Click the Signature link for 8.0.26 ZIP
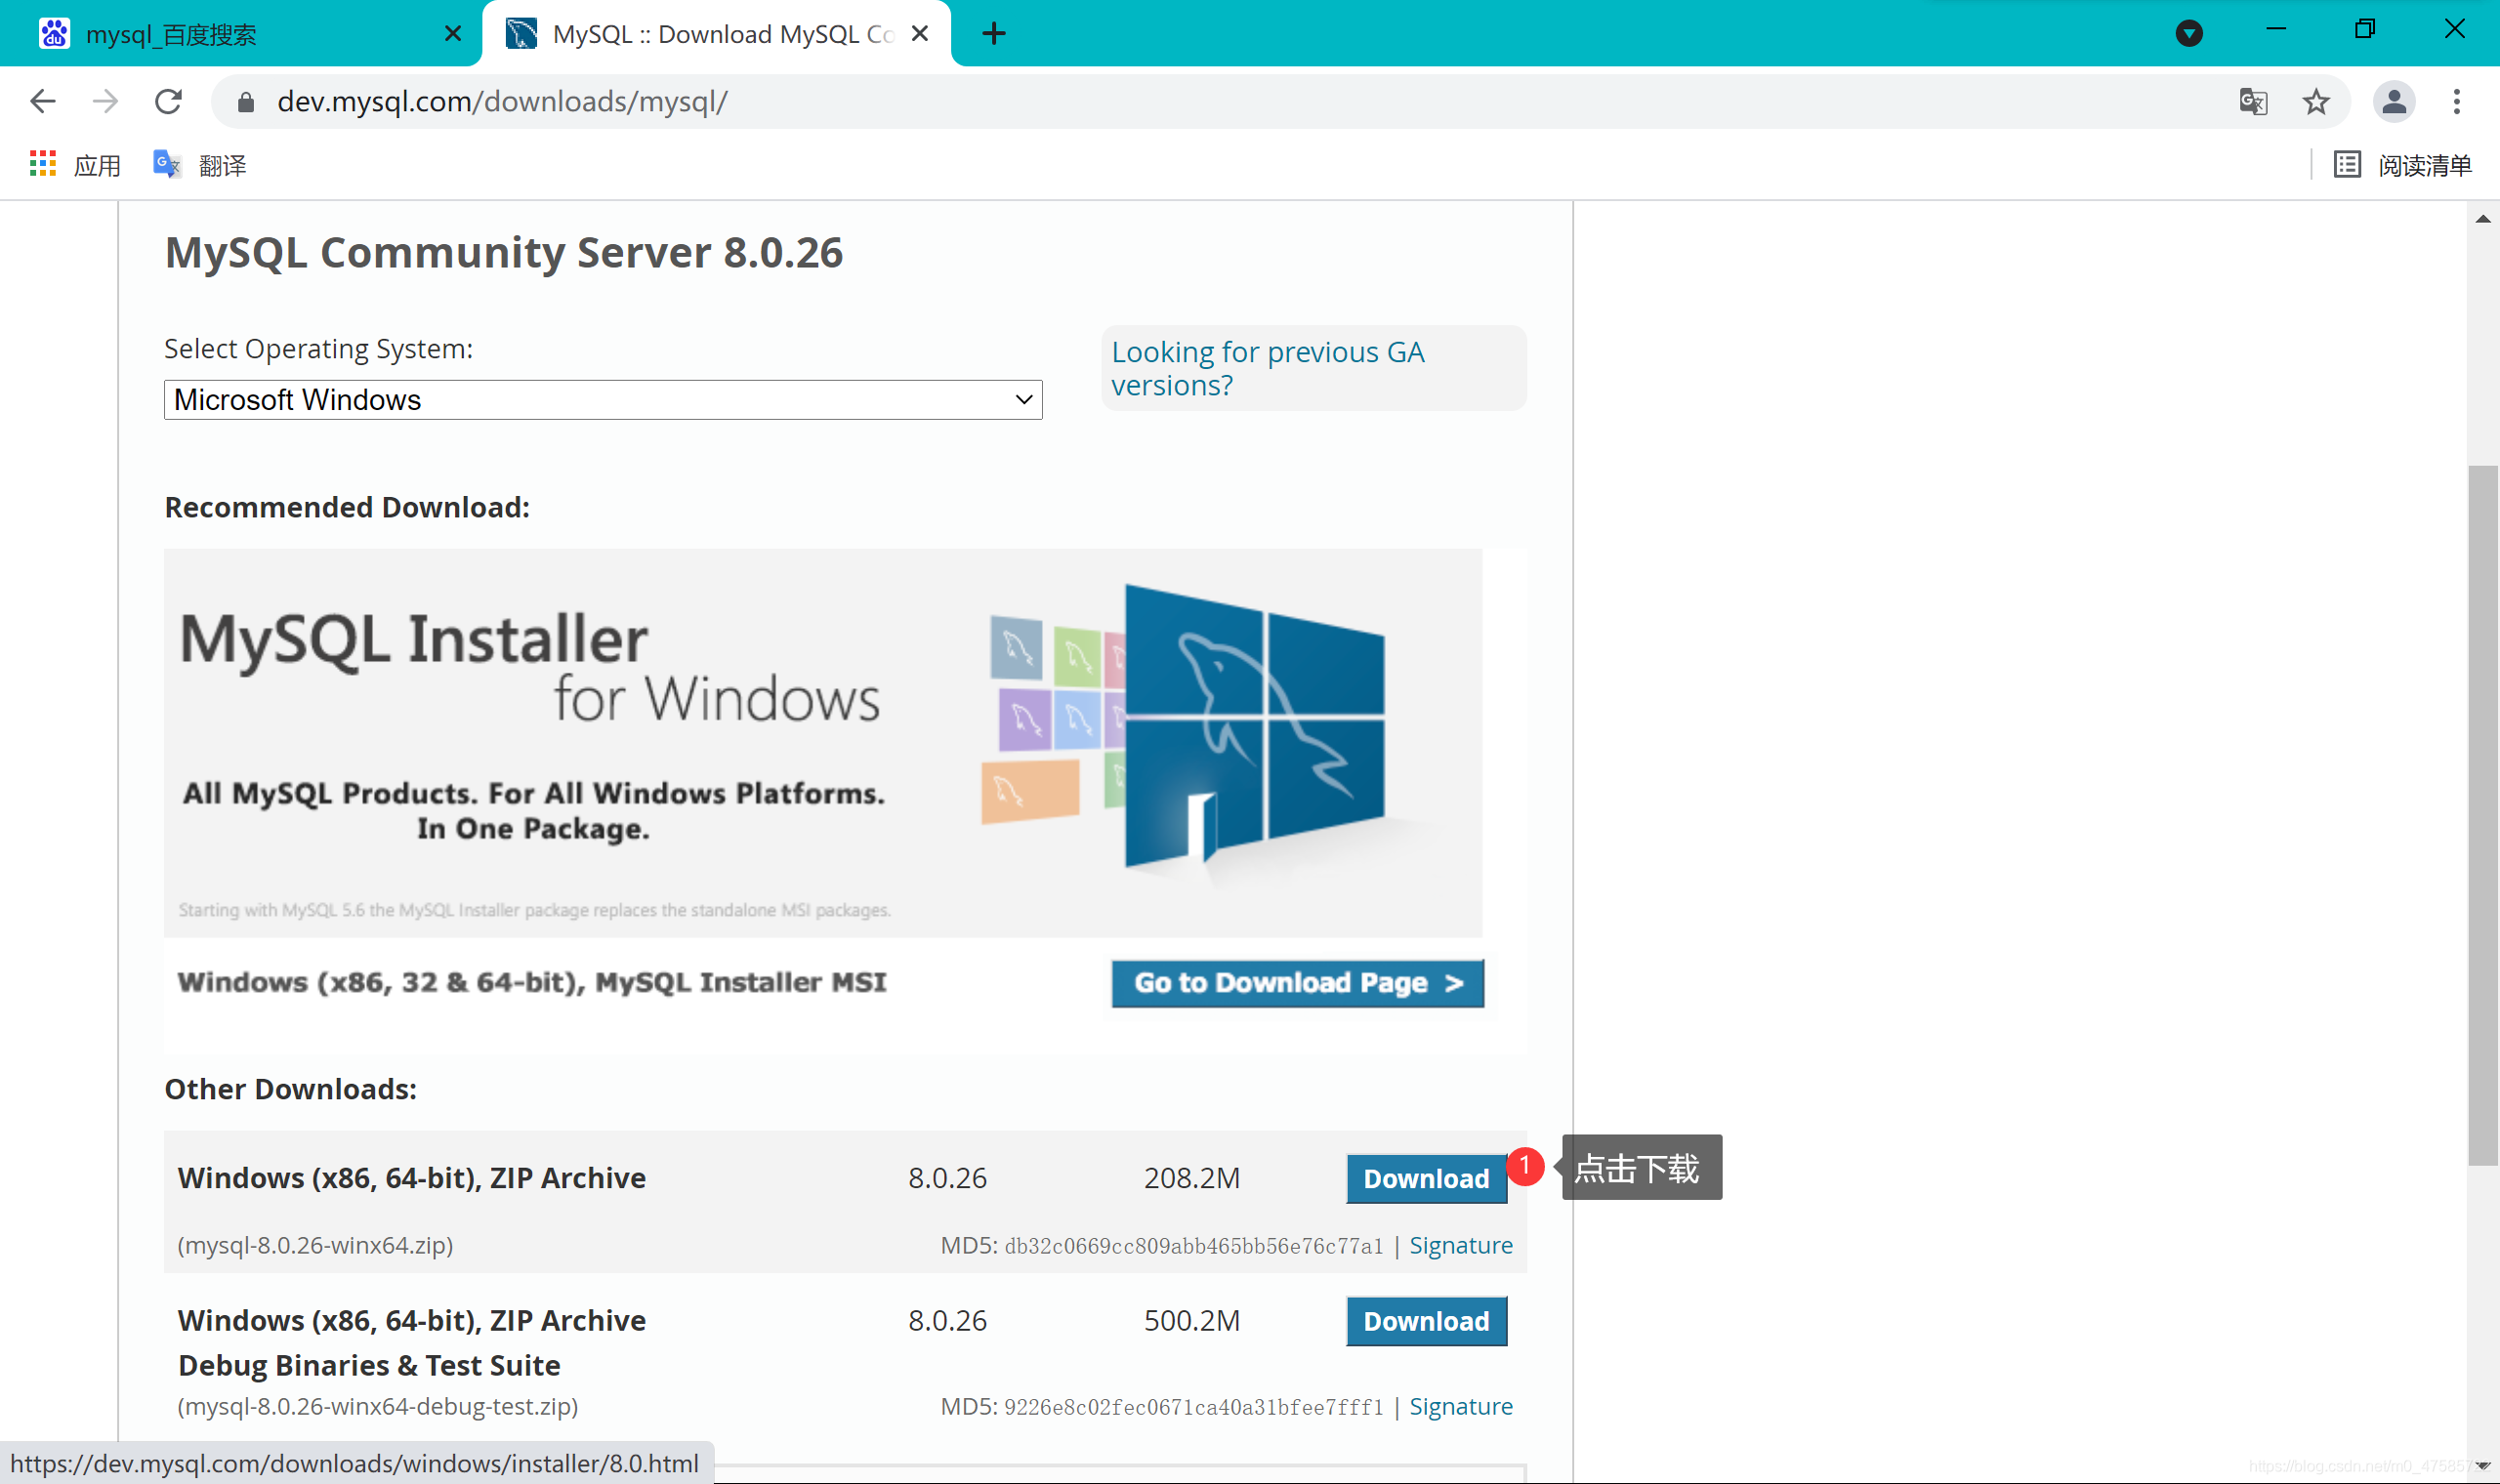This screenshot has height=1484, width=2500. 1459,1246
